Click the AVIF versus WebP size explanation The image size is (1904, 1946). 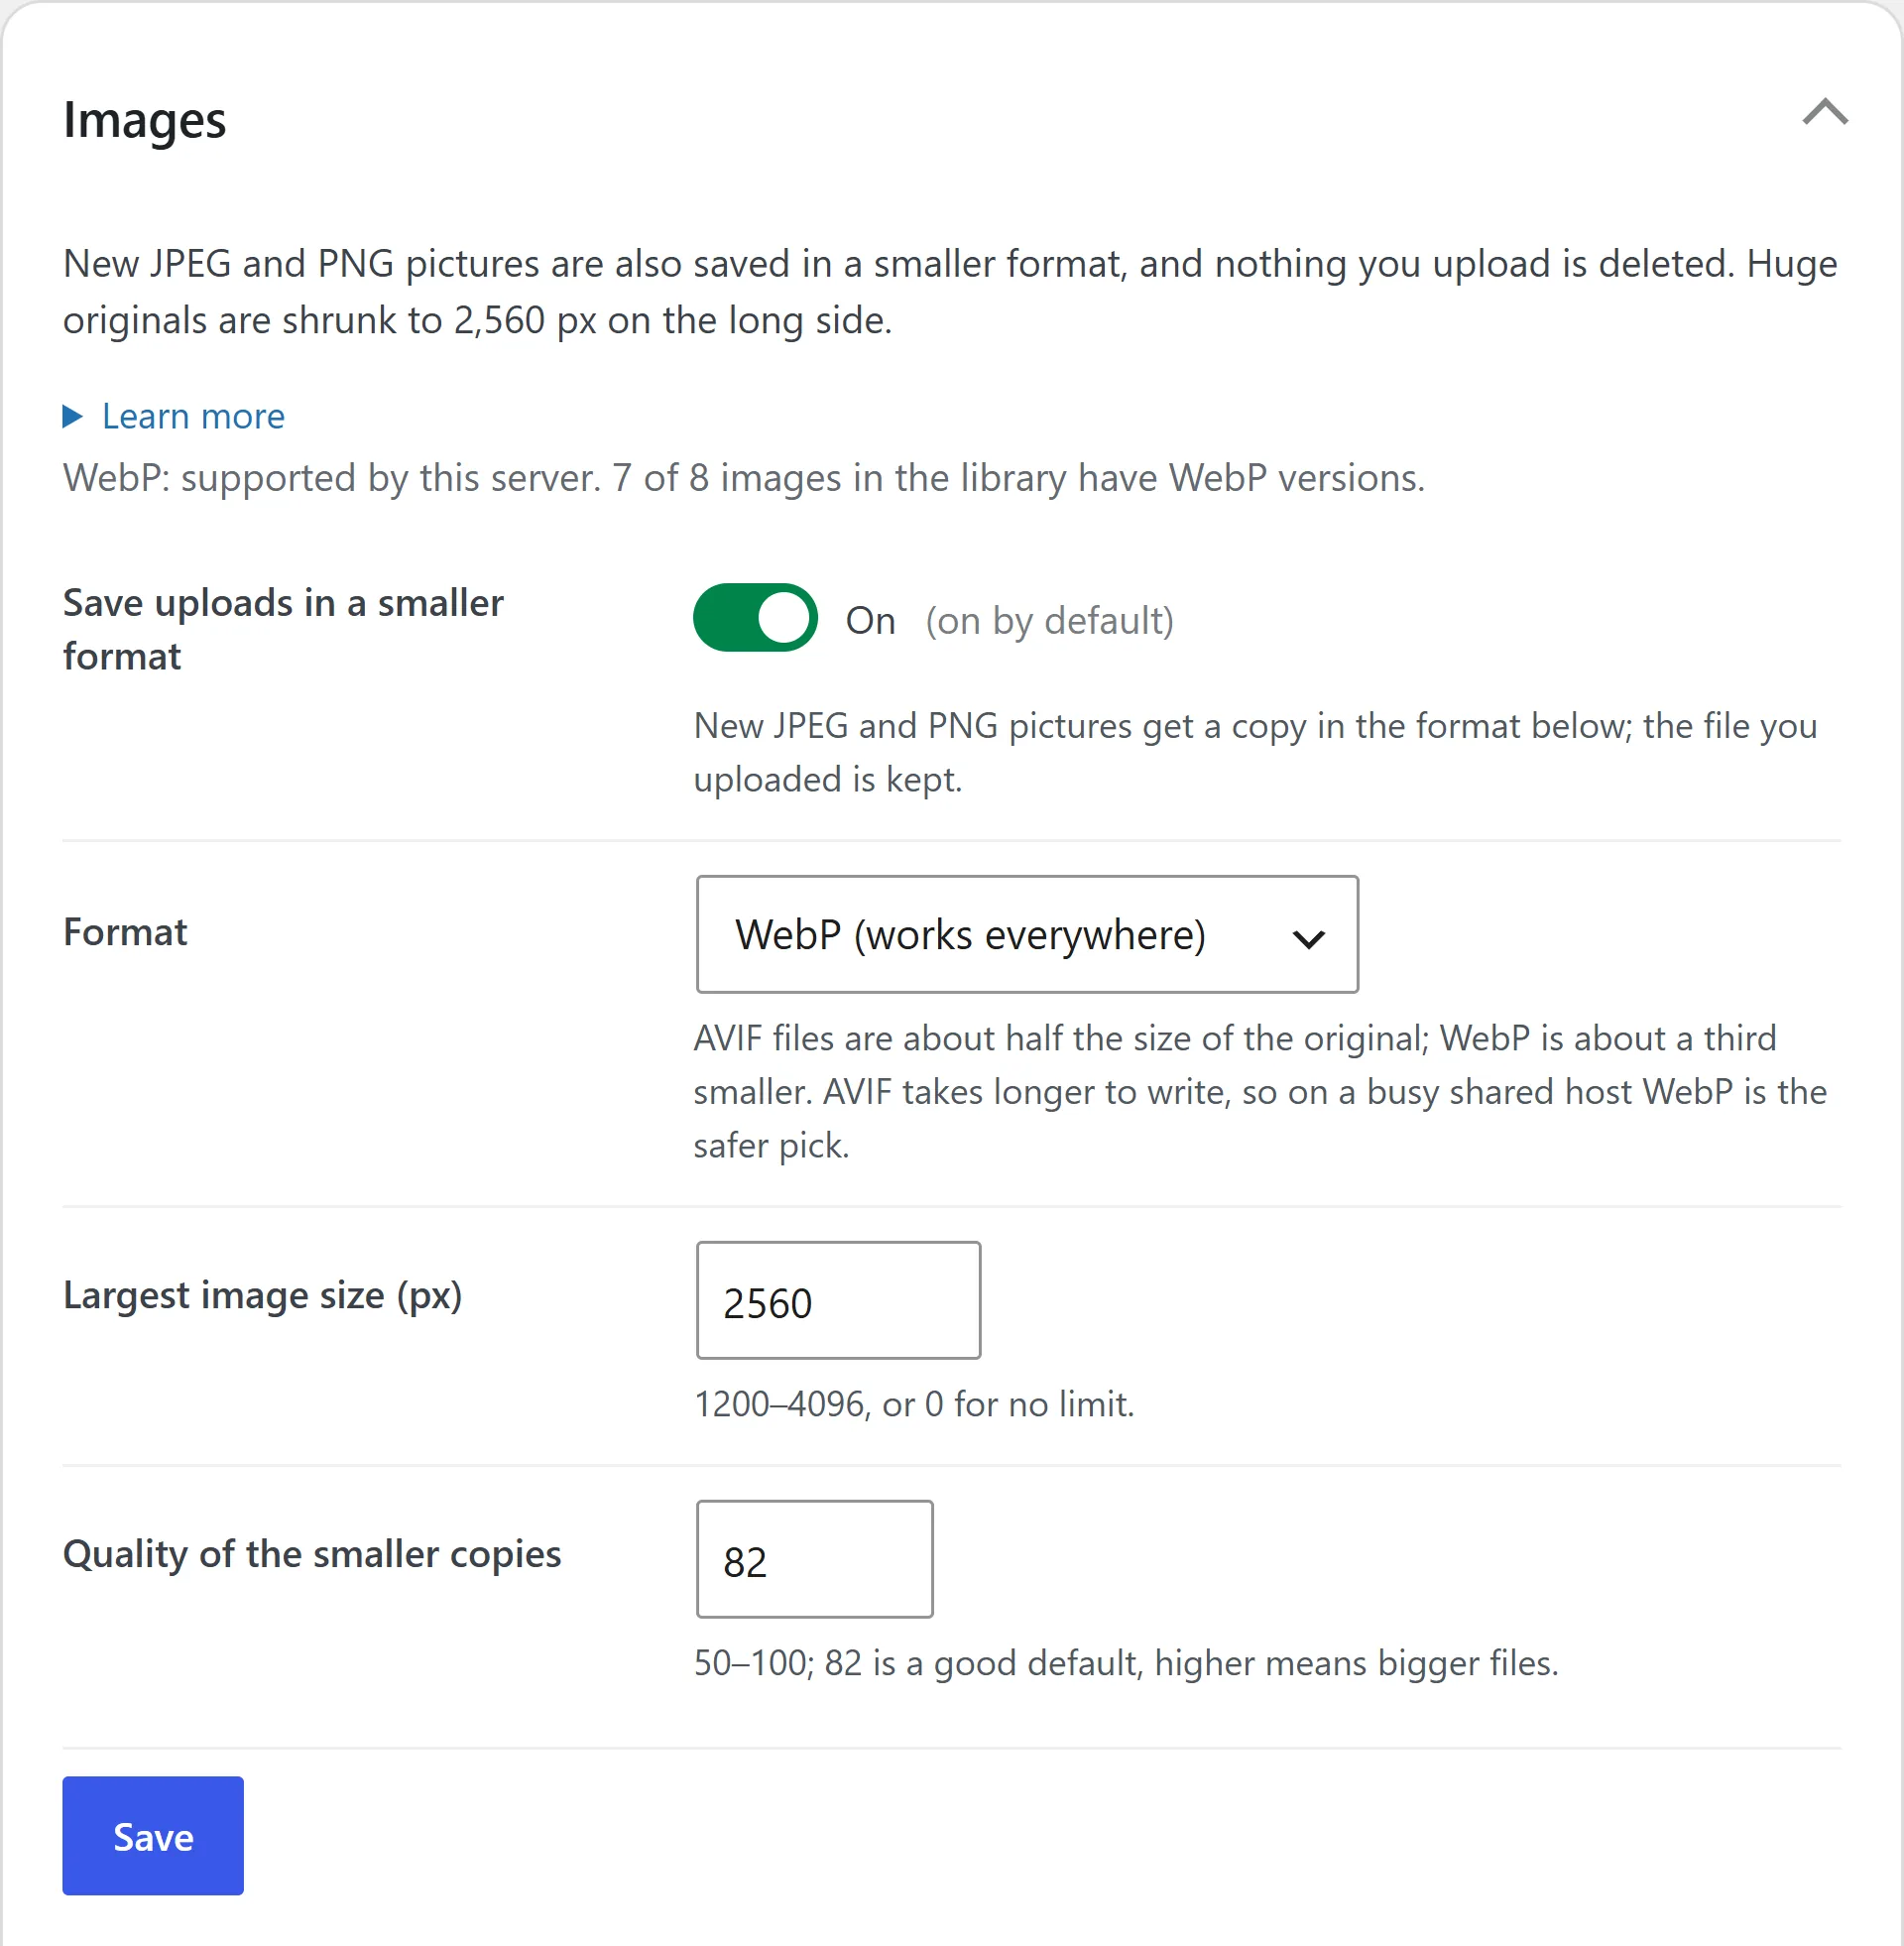[x=1260, y=1092]
